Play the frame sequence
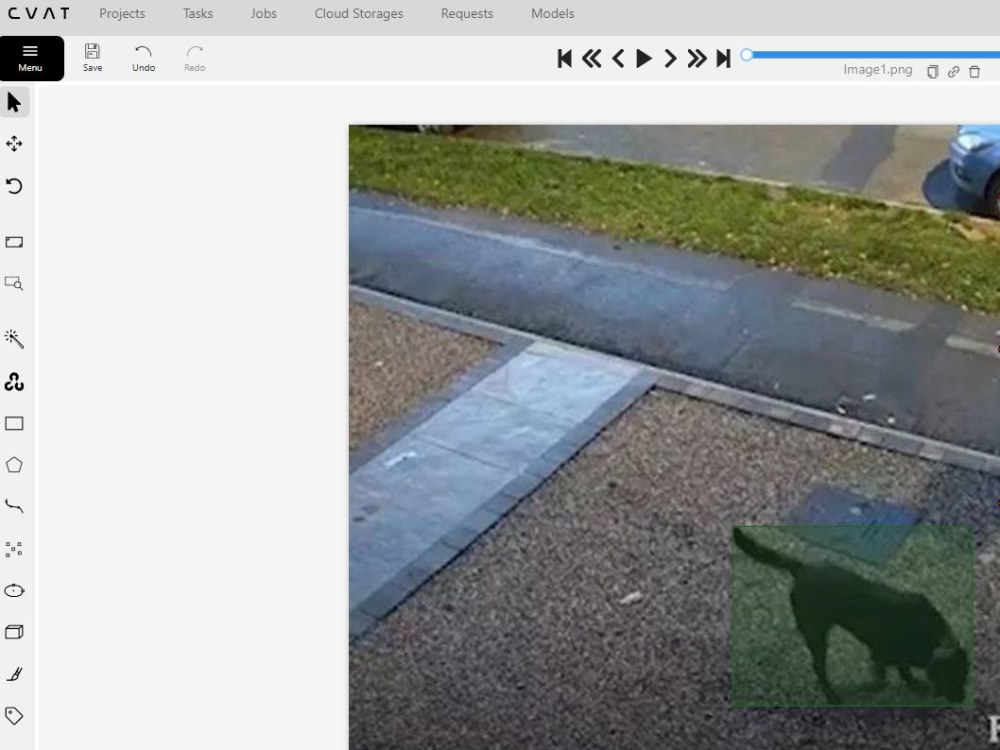1000x750 pixels. pyautogui.click(x=644, y=59)
